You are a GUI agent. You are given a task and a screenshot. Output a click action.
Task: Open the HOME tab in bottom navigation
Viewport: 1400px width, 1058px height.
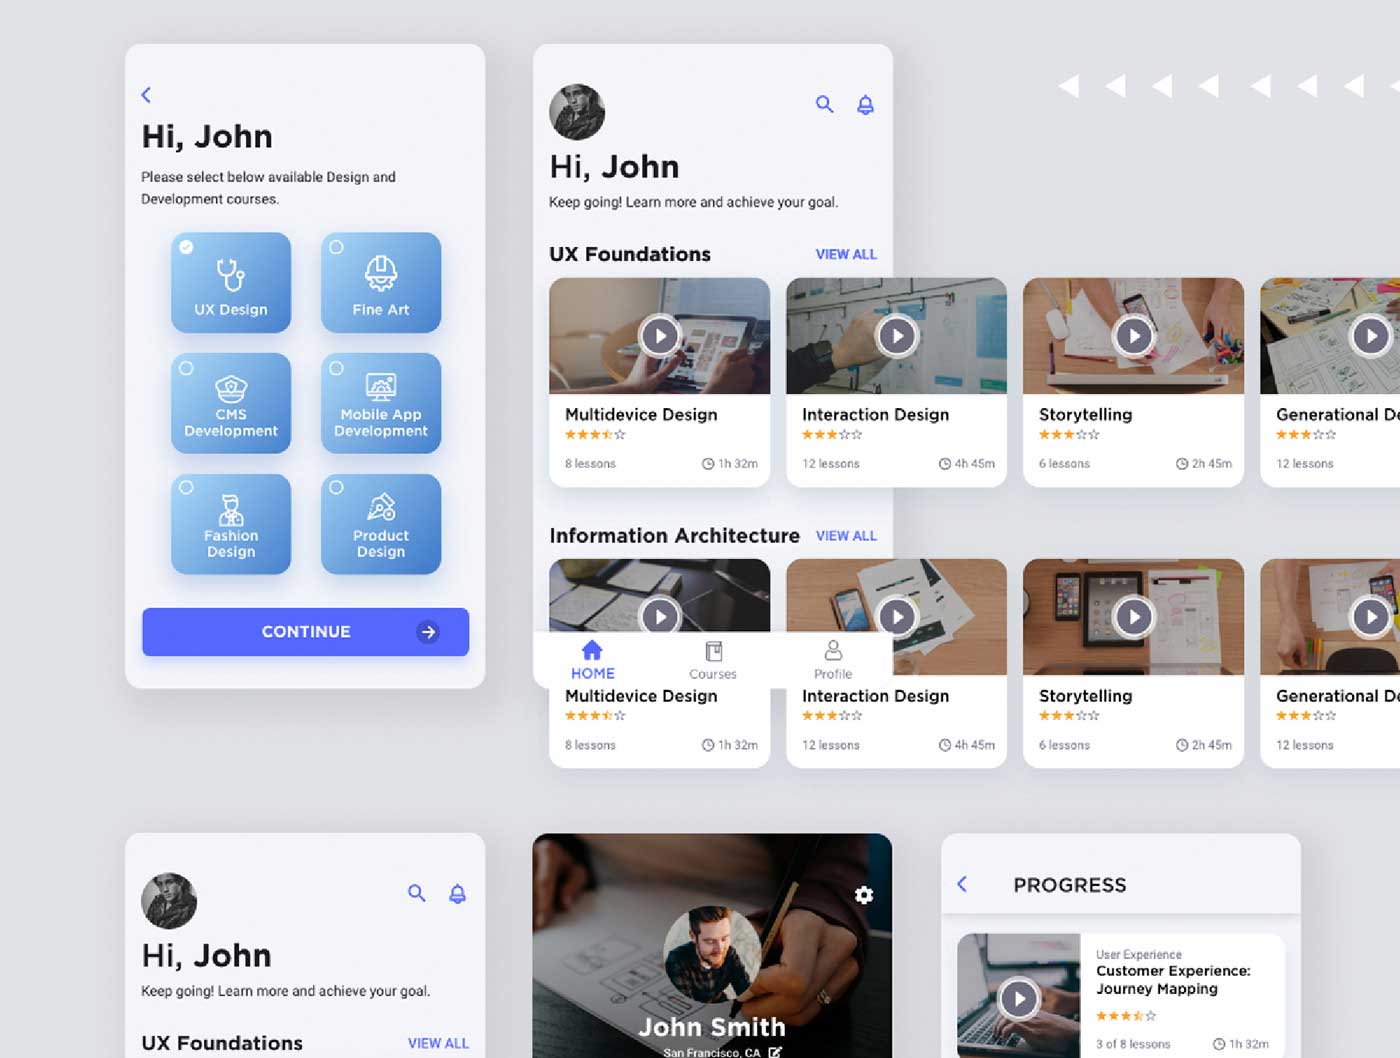(x=593, y=660)
